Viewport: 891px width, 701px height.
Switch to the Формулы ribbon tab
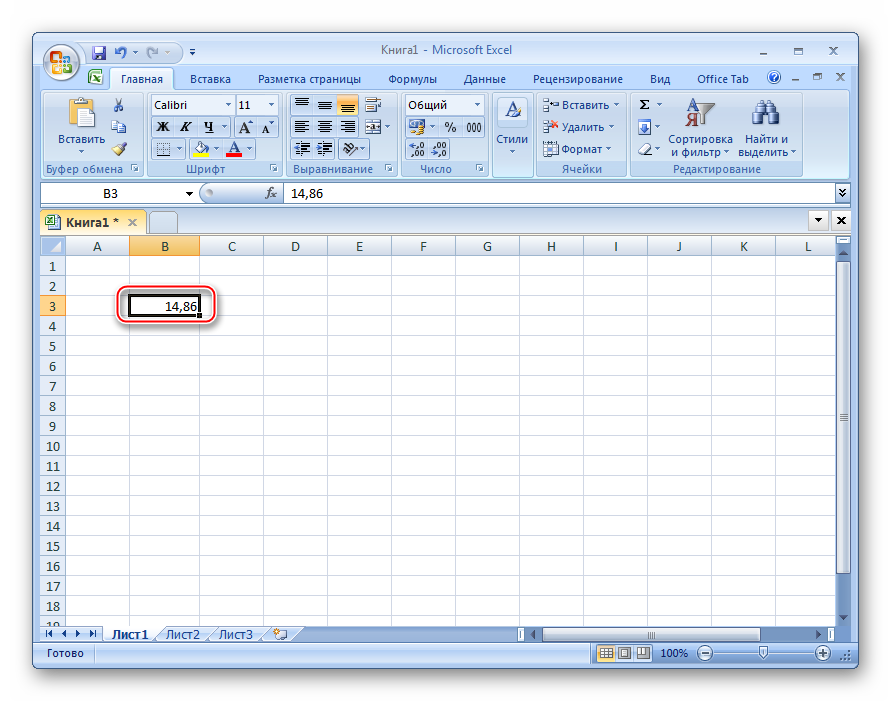(412, 79)
